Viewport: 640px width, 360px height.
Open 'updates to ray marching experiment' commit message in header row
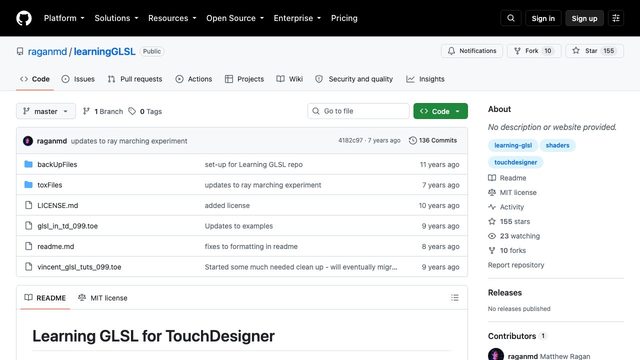coord(129,141)
